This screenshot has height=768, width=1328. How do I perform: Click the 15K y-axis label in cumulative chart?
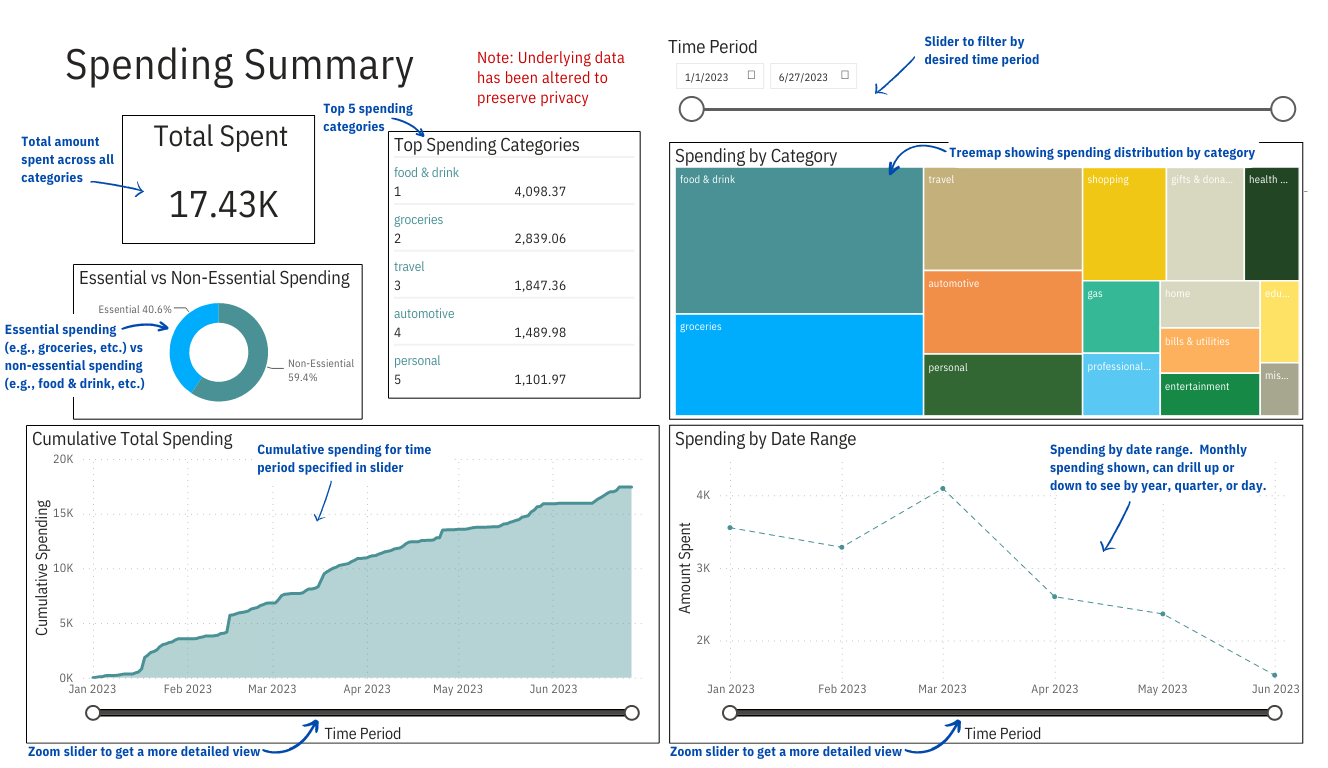pos(63,513)
